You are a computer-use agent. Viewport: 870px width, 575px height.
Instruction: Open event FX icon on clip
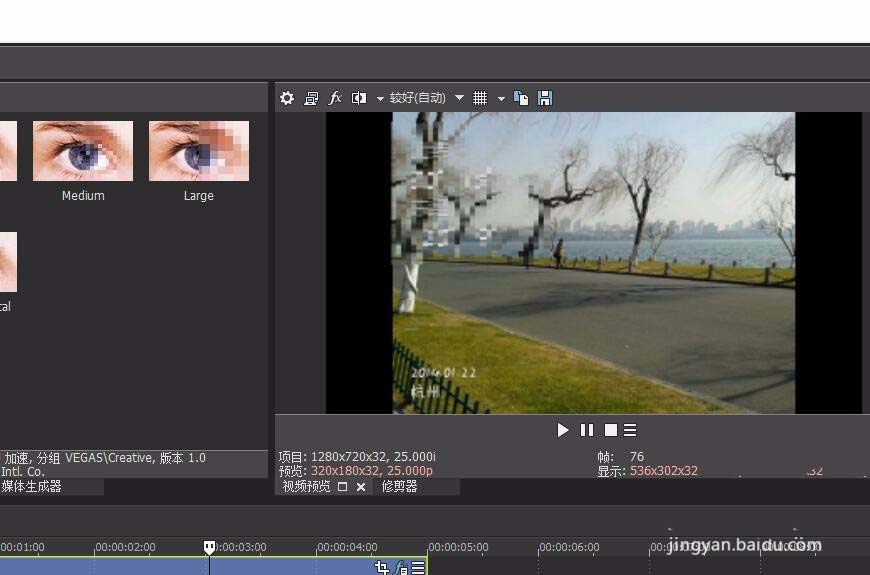click(401, 567)
